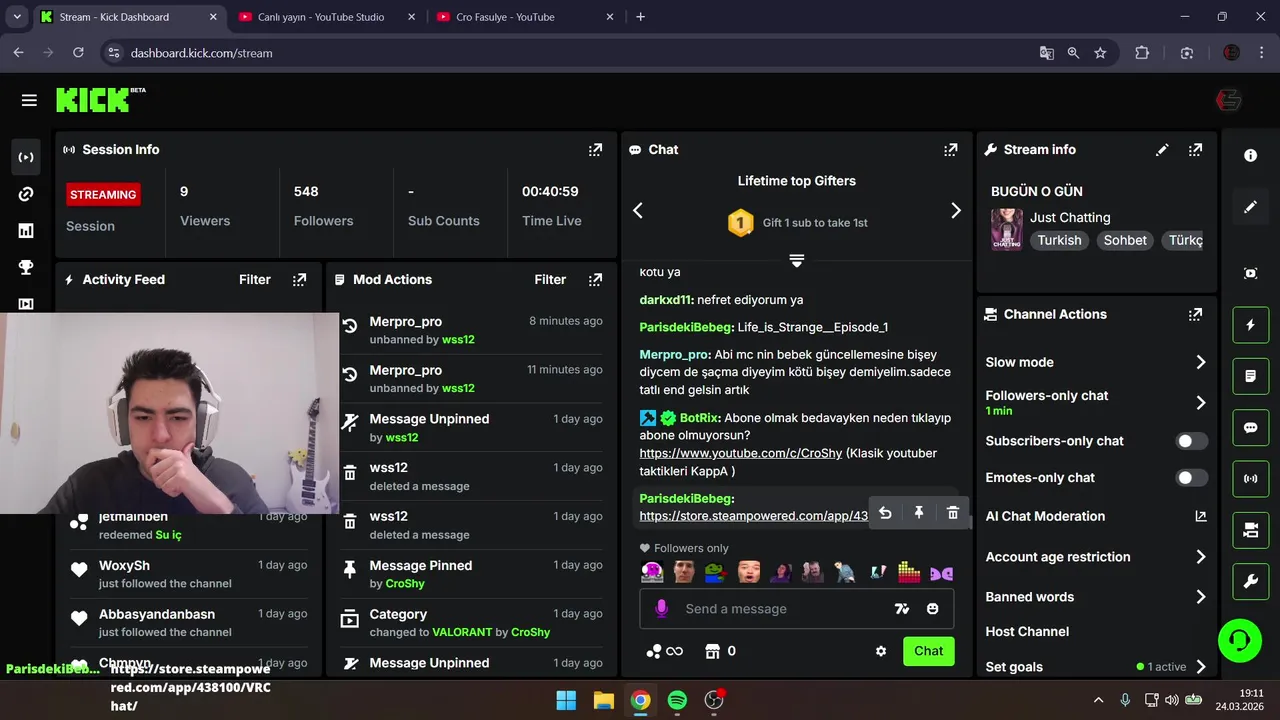Click the wrench tools icon in right sidebar

(1251, 581)
